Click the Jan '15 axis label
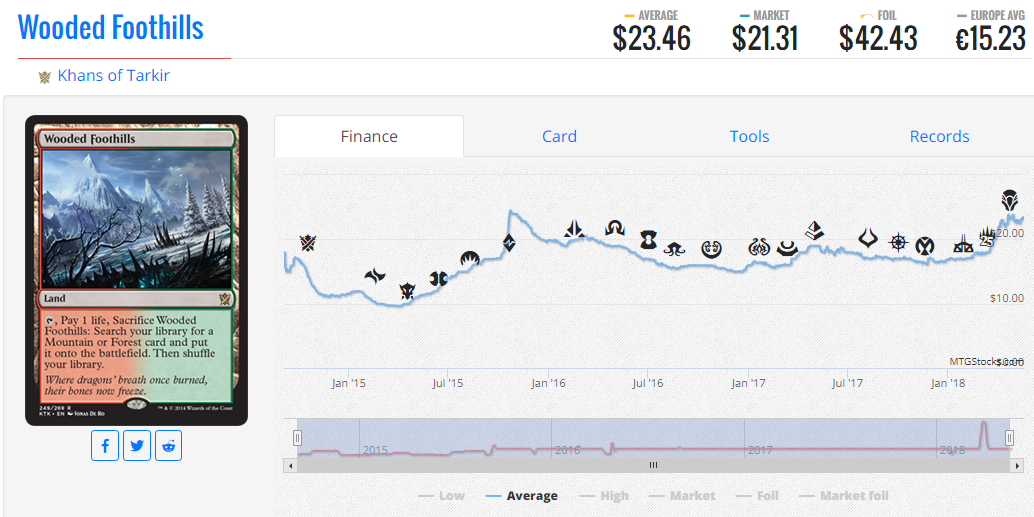 tap(349, 383)
